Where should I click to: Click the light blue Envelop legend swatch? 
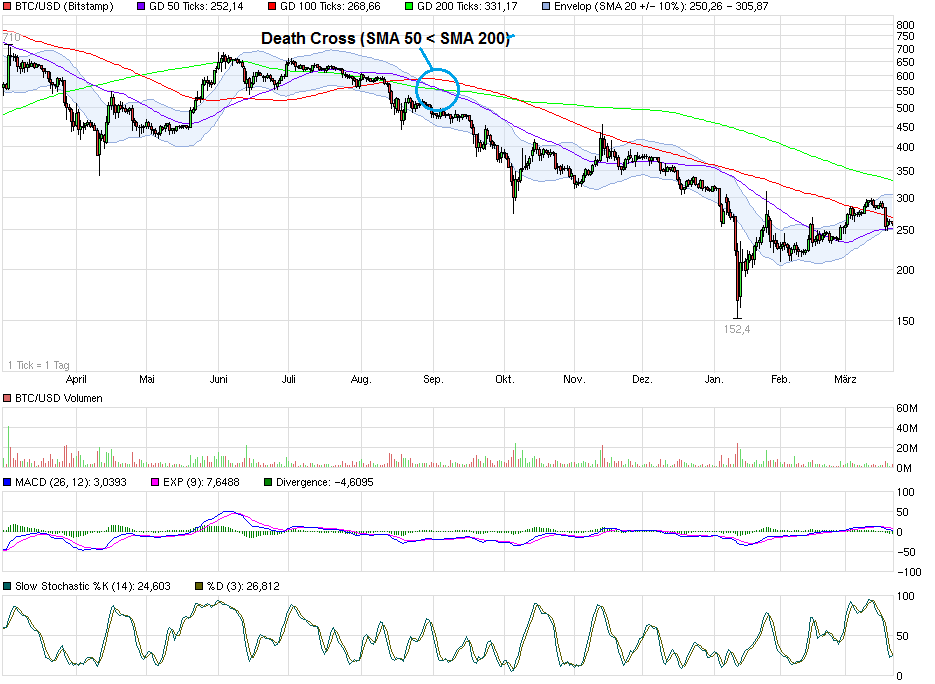click(x=546, y=7)
